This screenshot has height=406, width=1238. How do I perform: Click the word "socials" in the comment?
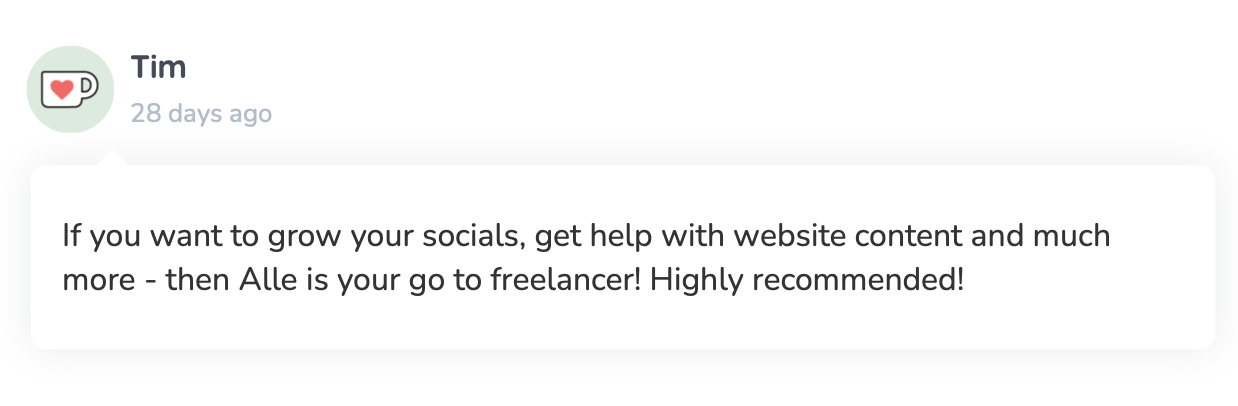point(472,238)
